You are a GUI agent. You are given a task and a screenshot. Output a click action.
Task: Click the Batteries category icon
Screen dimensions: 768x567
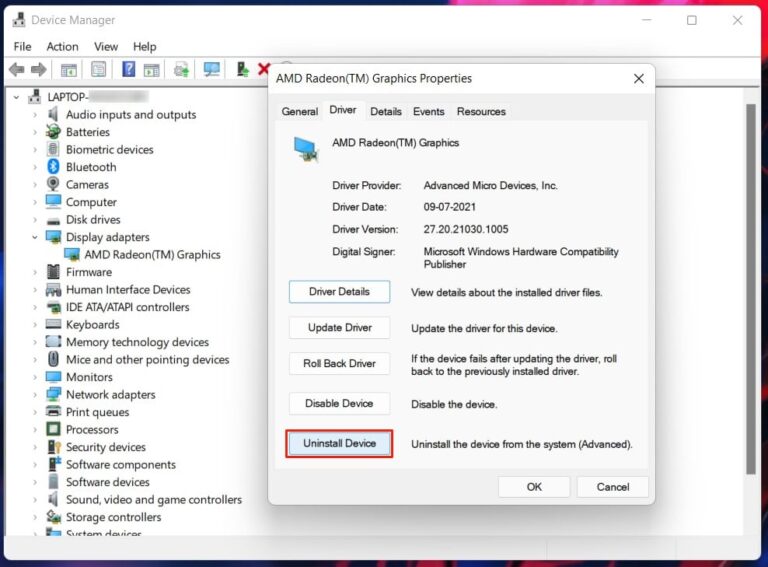click(53, 132)
